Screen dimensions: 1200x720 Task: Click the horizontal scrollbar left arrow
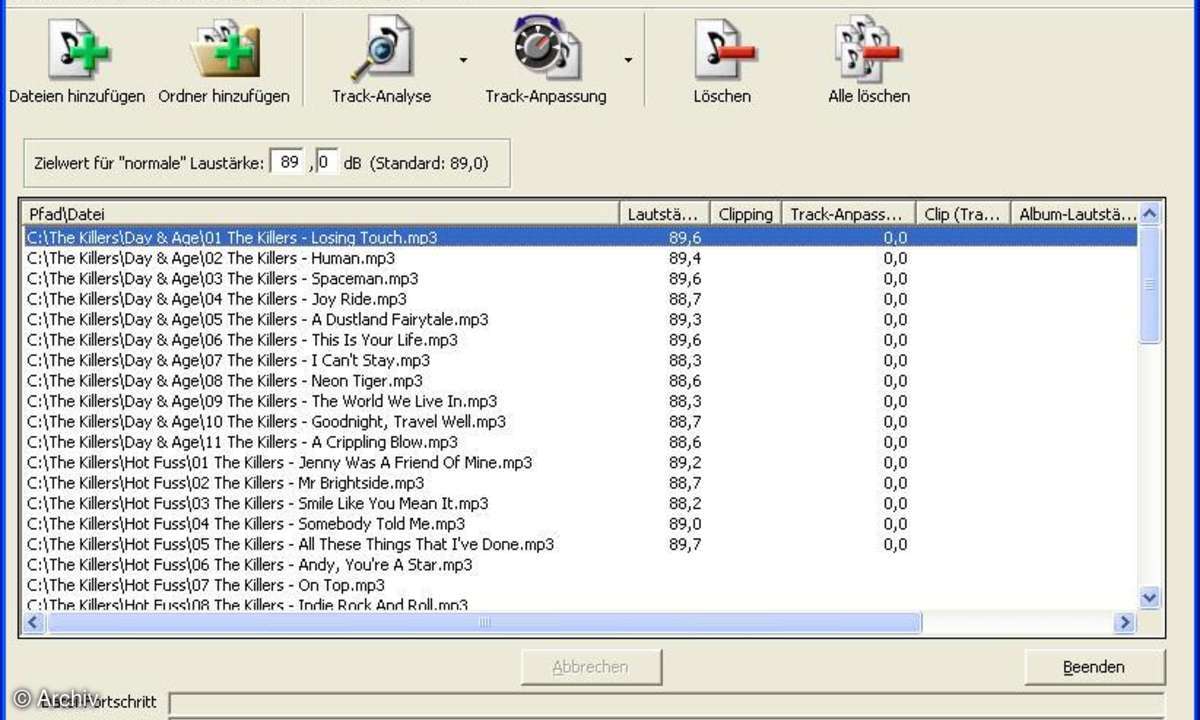click(x=33, y=623)
